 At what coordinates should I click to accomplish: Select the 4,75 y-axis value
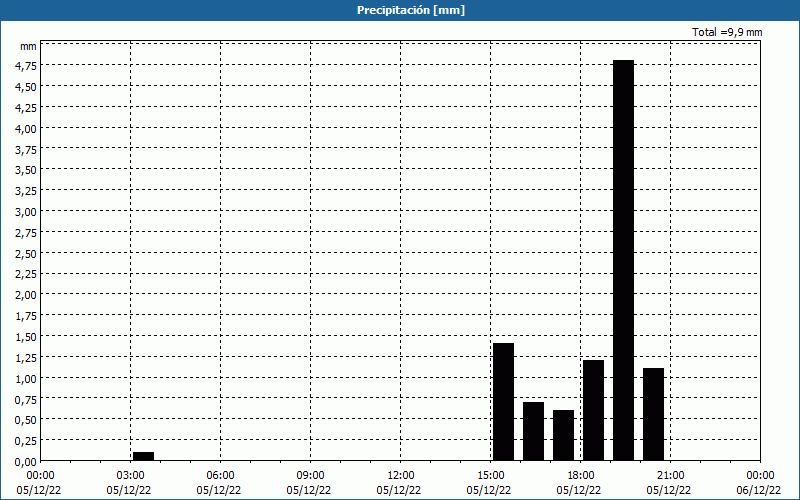click(25, 66)
